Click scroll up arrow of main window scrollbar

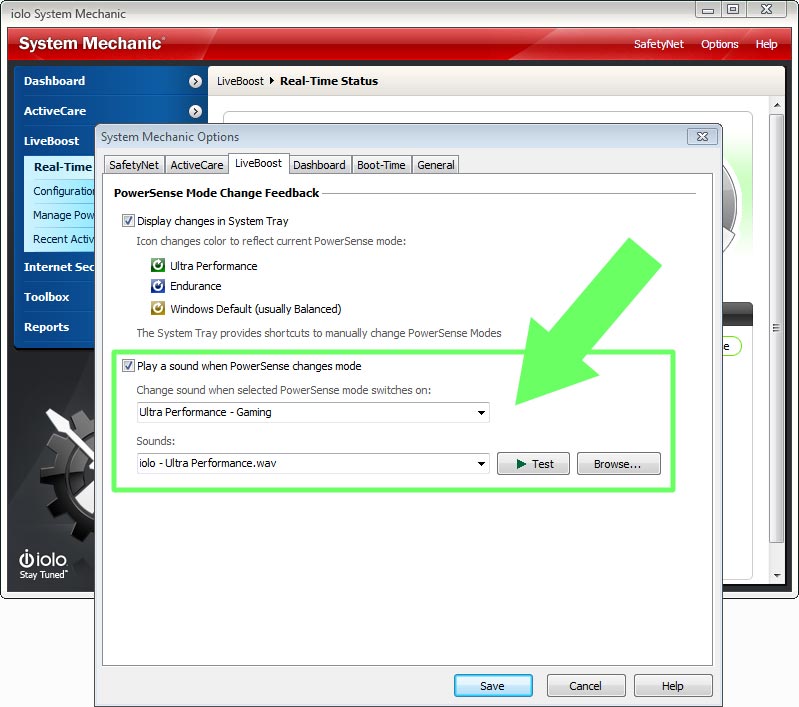[x=777, y=105]
